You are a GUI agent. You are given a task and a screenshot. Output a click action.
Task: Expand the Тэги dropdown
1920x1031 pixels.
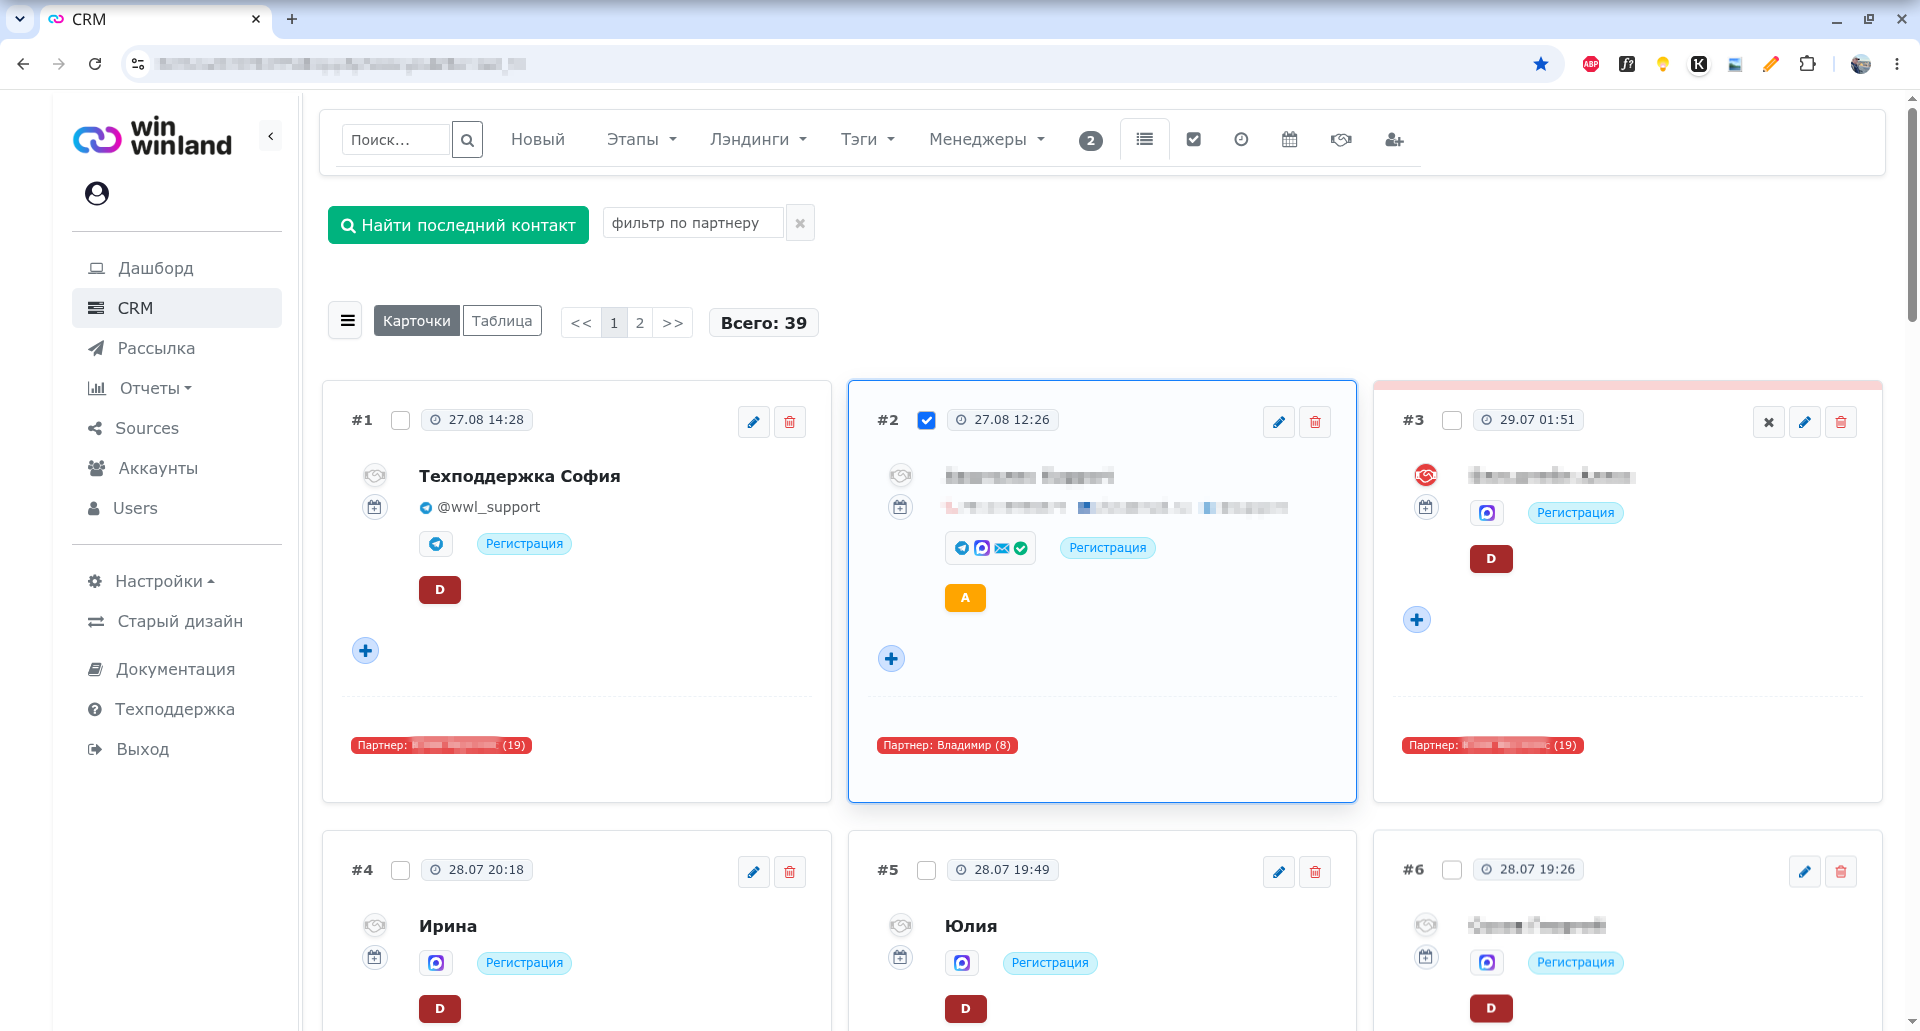coord(868,140)
